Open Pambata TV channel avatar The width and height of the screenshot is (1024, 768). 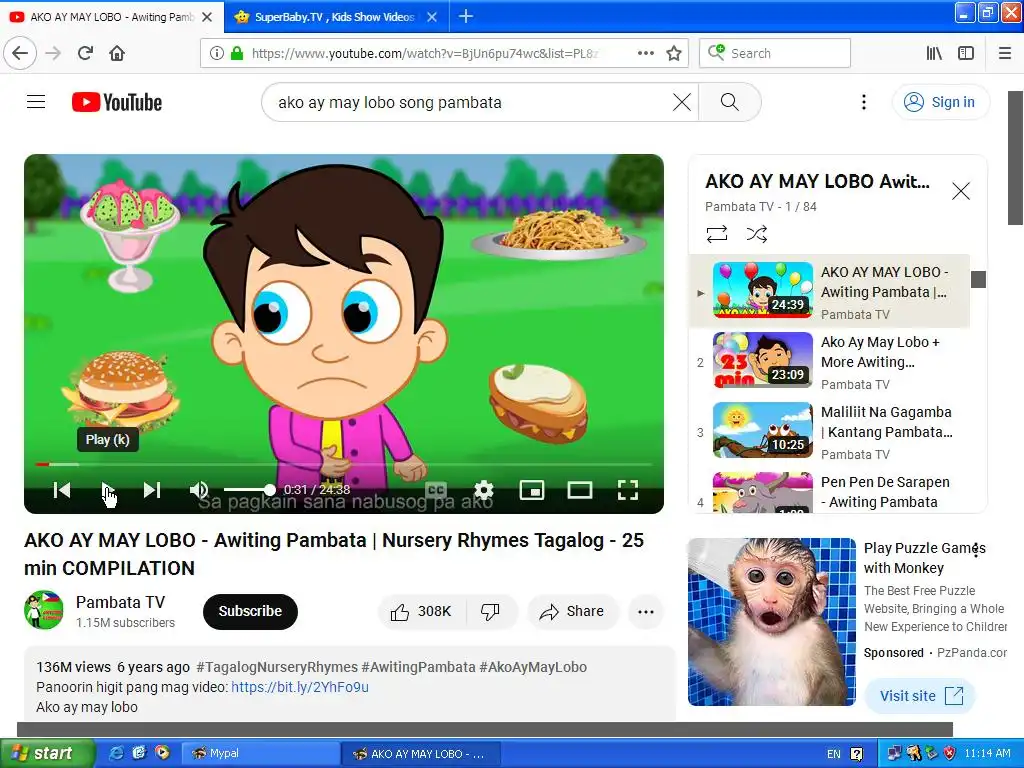coord(44,610)
